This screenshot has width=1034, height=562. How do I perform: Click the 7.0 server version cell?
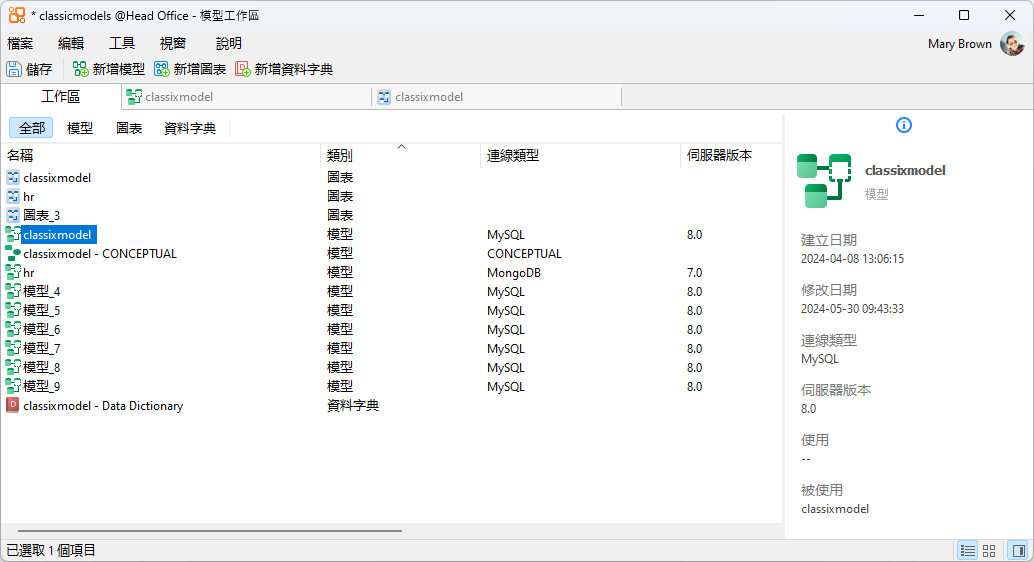694,273
